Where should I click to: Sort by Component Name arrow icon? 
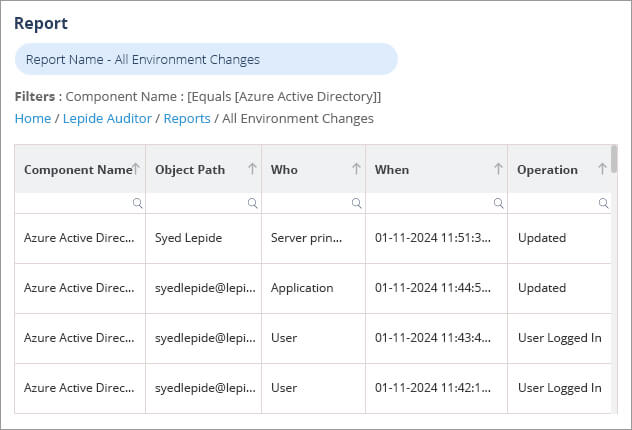pos(136,169)
